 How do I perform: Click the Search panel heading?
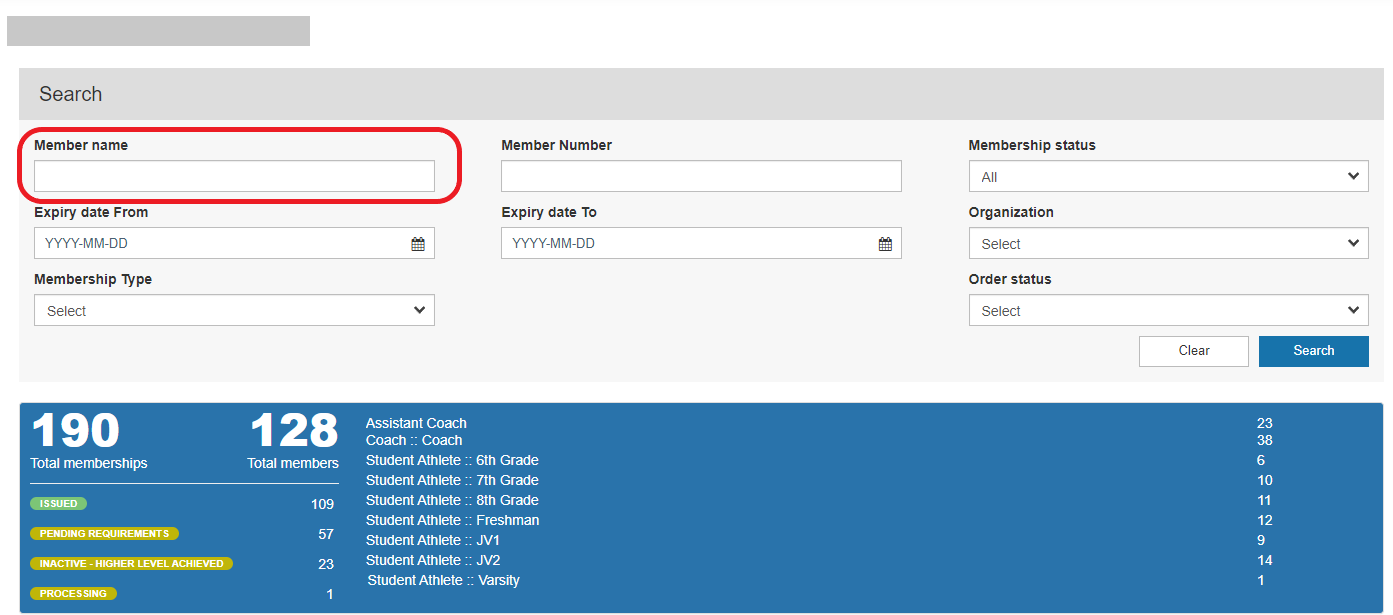tap(71, 94)
